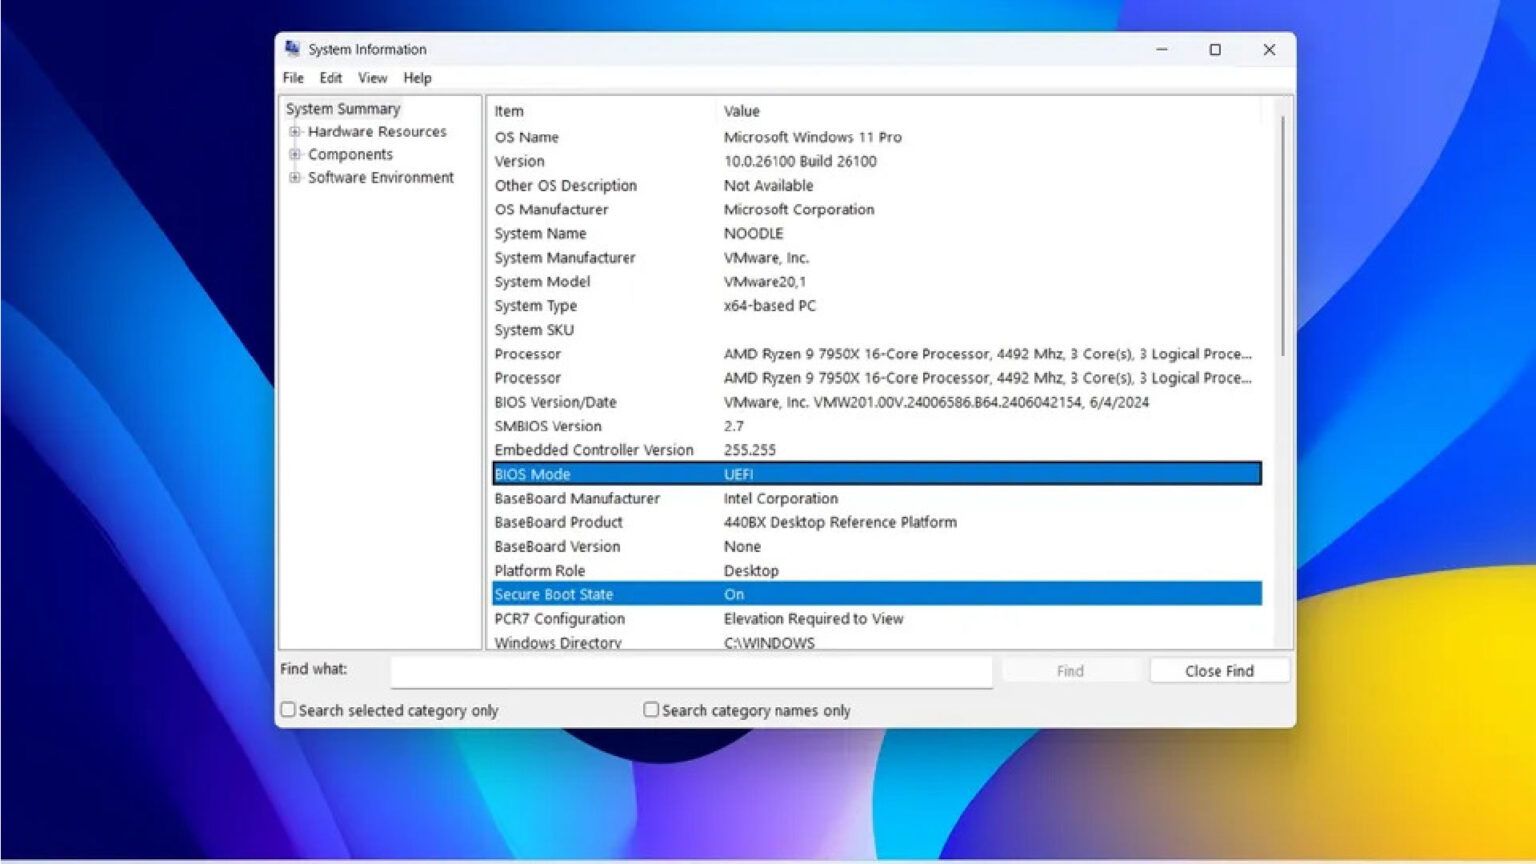This screenshot has height=864, width=1536.
Task: Click the Find button
Action: 1070,670
